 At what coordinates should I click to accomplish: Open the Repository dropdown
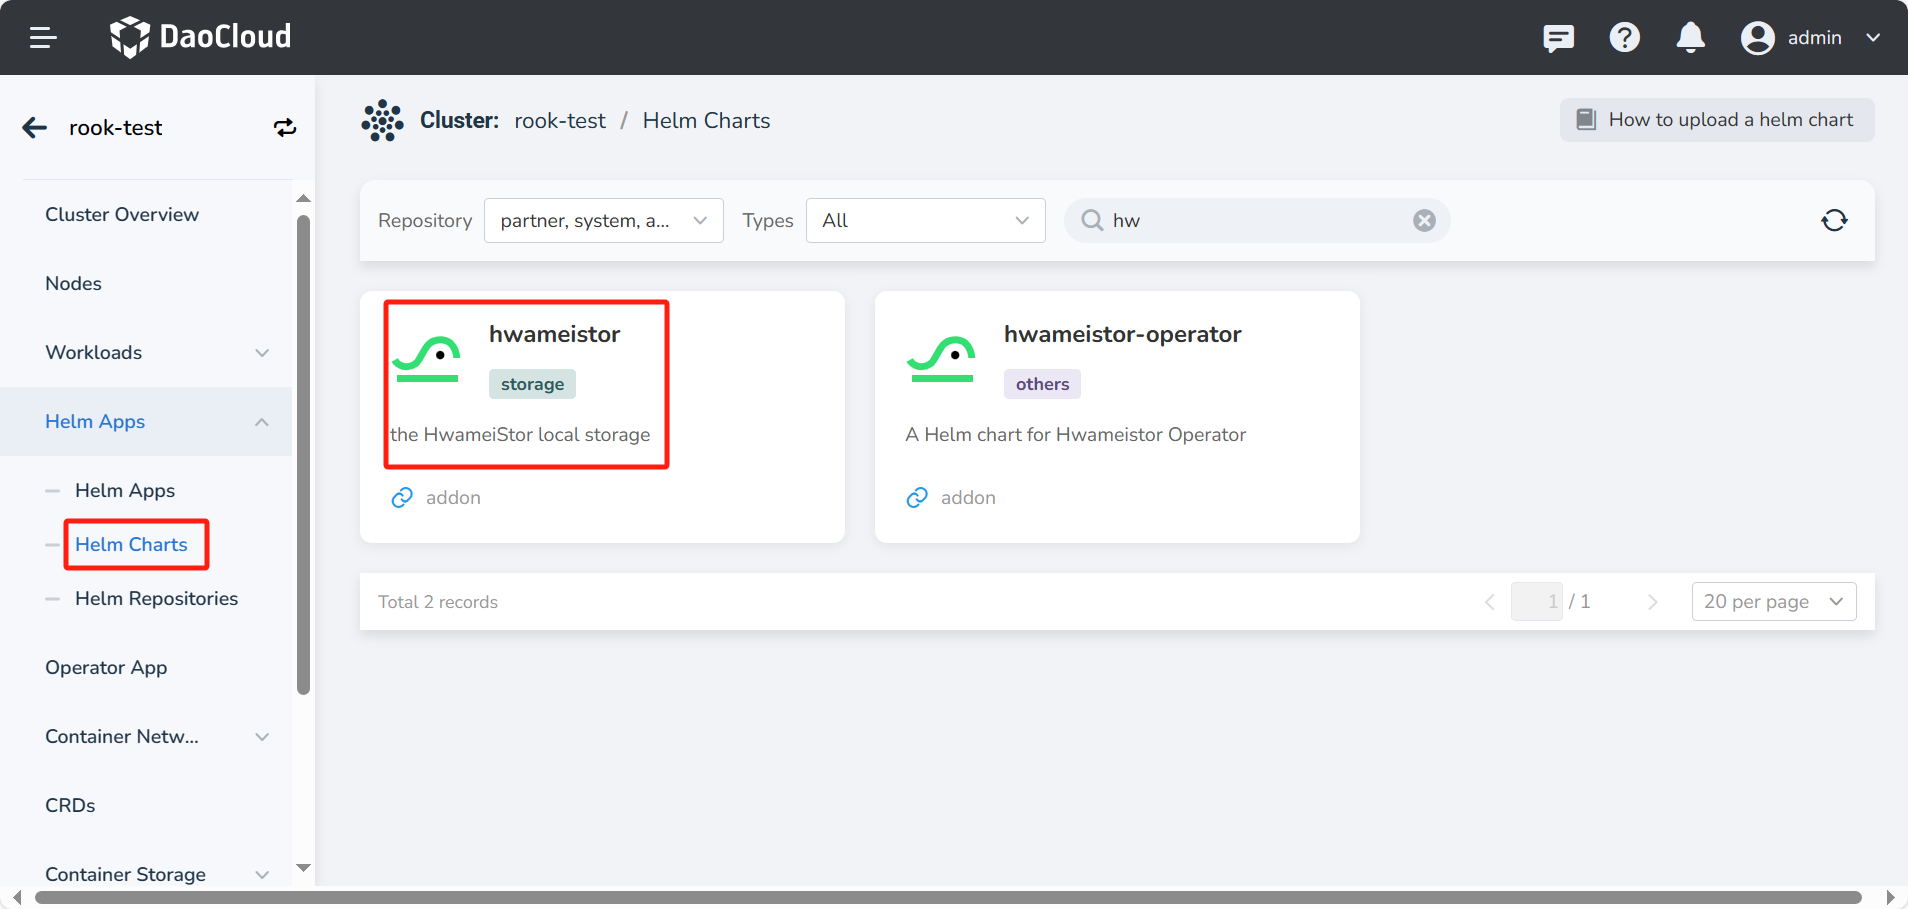pos(603,221)
